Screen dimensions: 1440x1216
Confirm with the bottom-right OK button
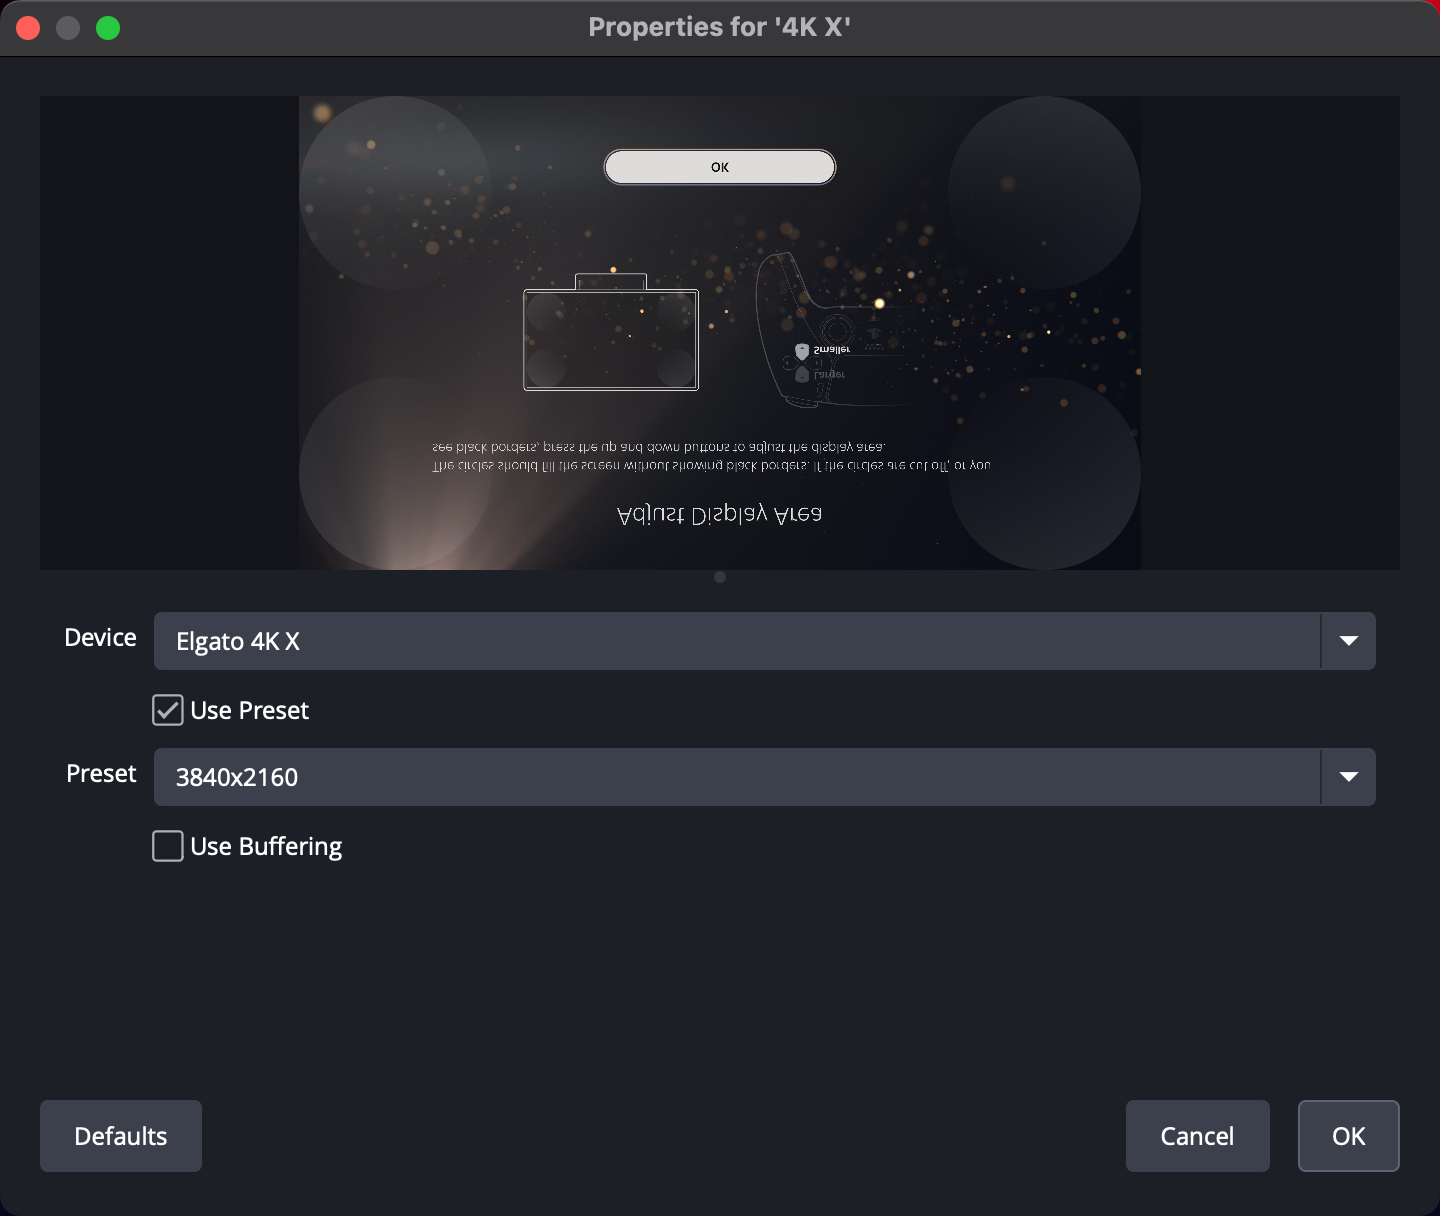[1348, 1136]
